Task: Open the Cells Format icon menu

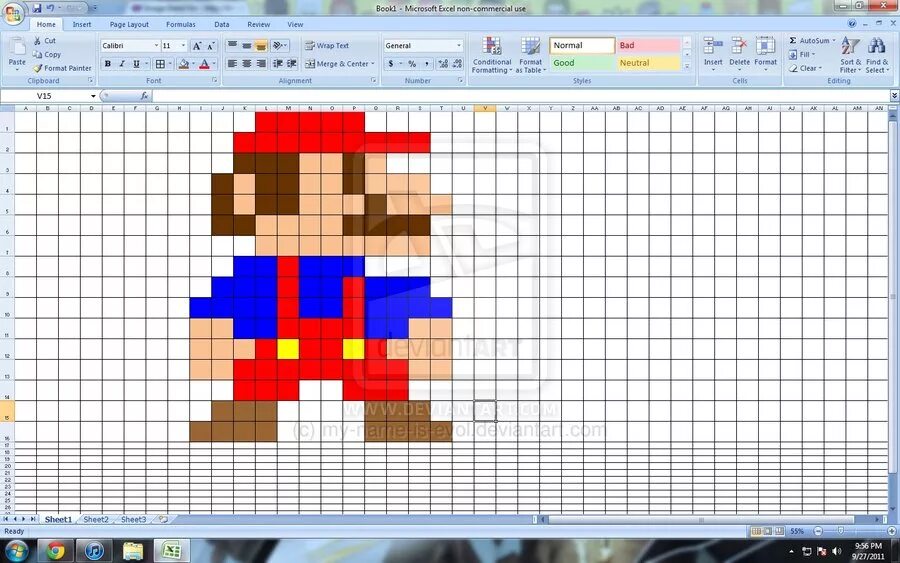Action: coord(765,53)
